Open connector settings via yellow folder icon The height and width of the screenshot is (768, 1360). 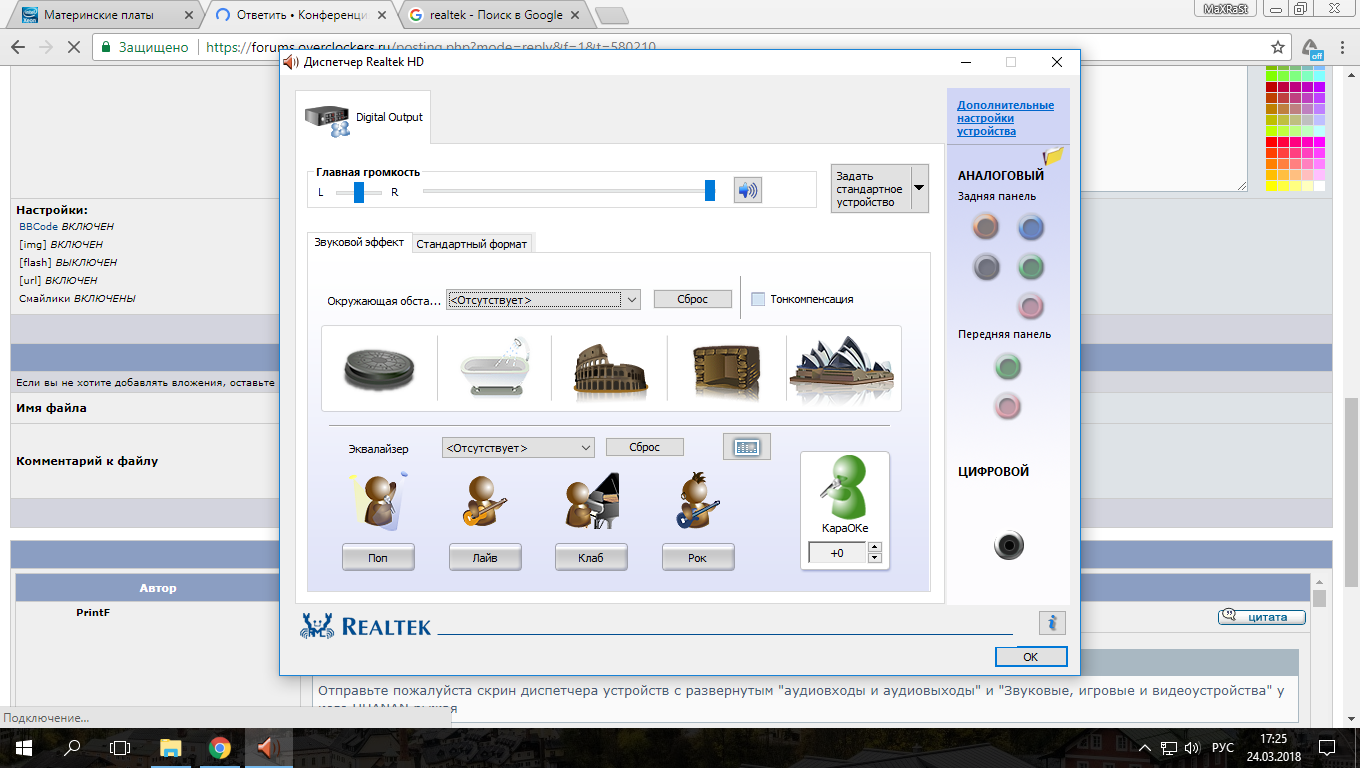1053,155
